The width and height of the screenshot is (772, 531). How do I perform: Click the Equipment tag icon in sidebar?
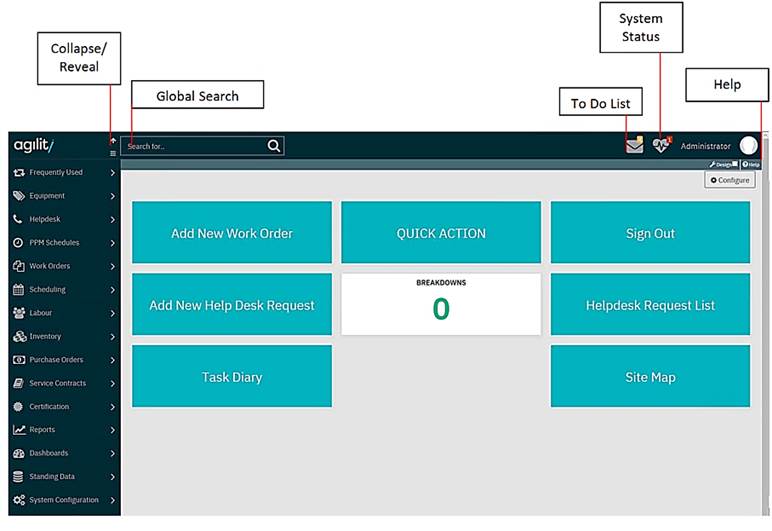(19, 196)
